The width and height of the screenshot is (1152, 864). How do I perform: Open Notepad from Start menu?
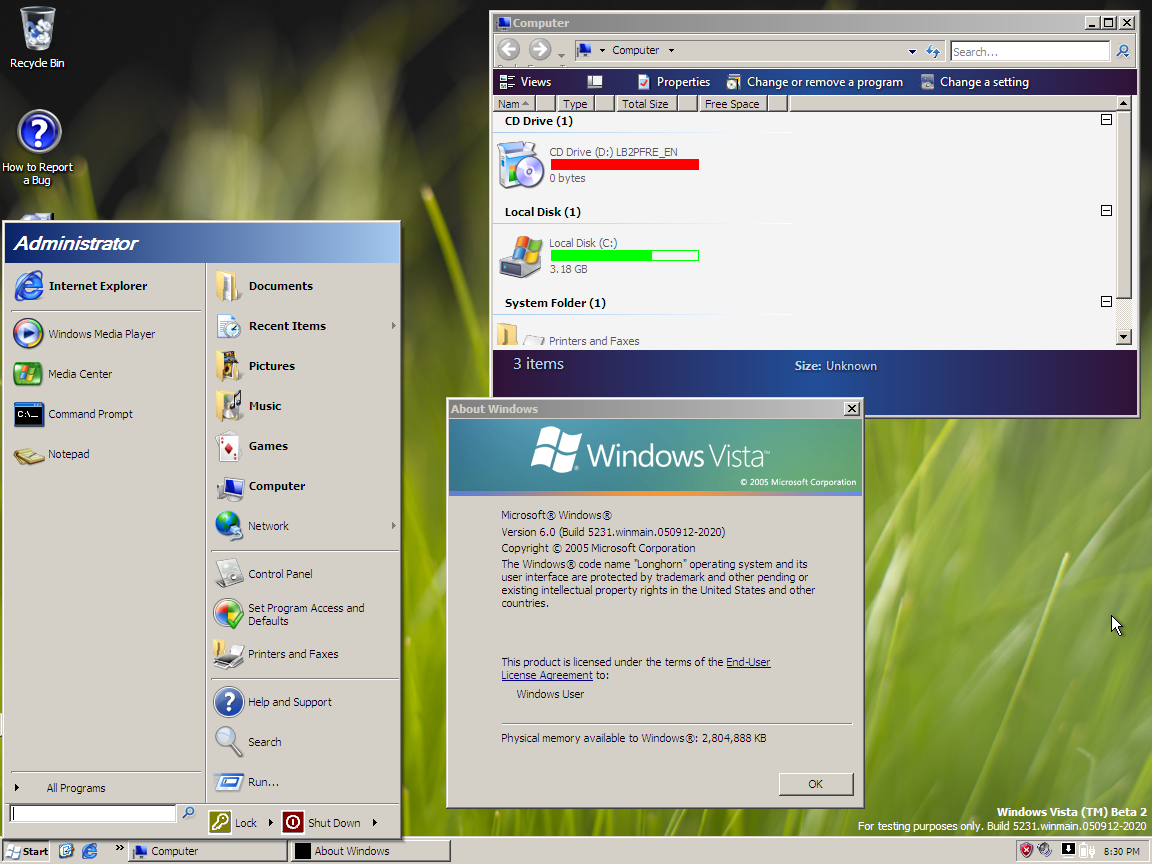pyautogui.click(x=106, y=454)
